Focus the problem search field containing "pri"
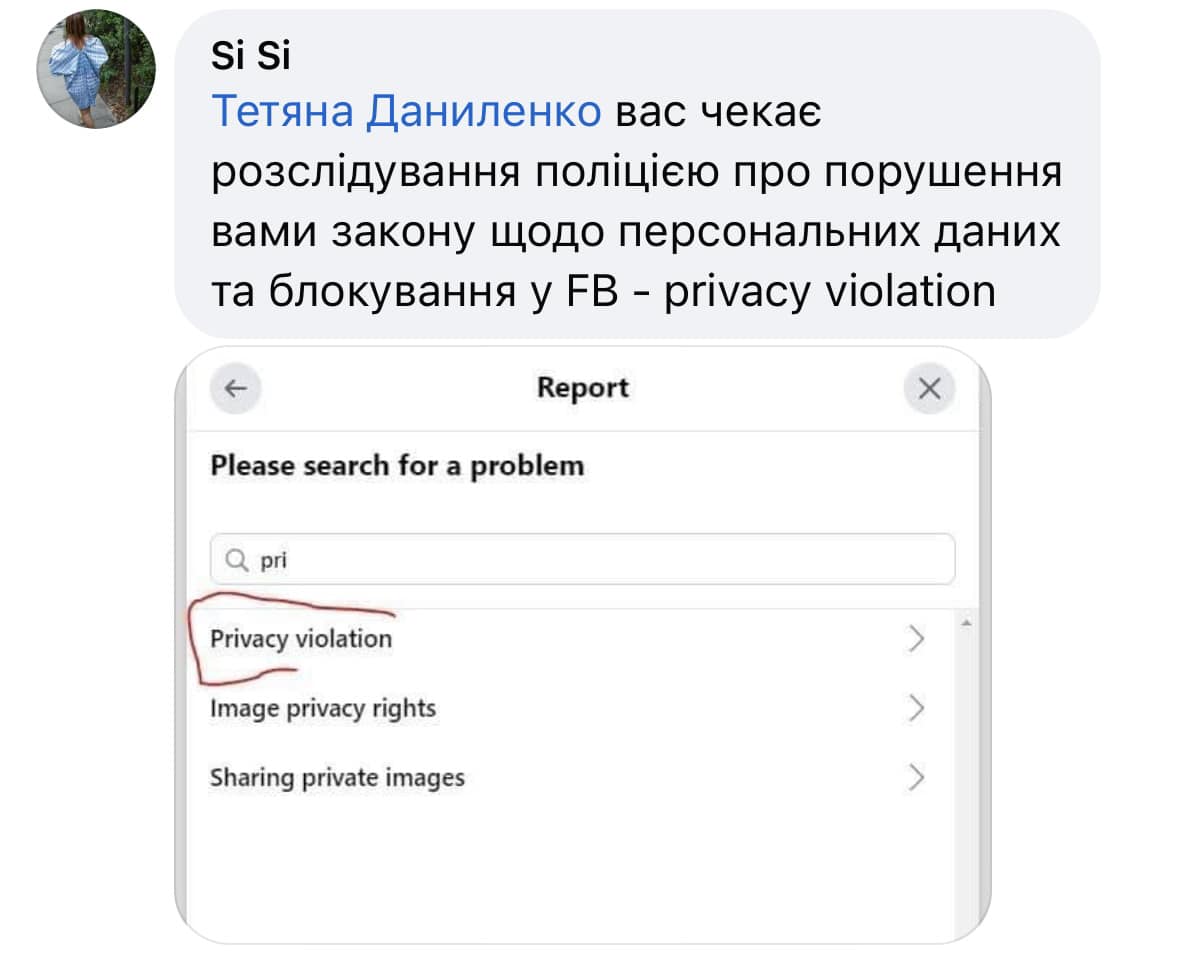Screen dimensions: 1179x963 [600, 561]
